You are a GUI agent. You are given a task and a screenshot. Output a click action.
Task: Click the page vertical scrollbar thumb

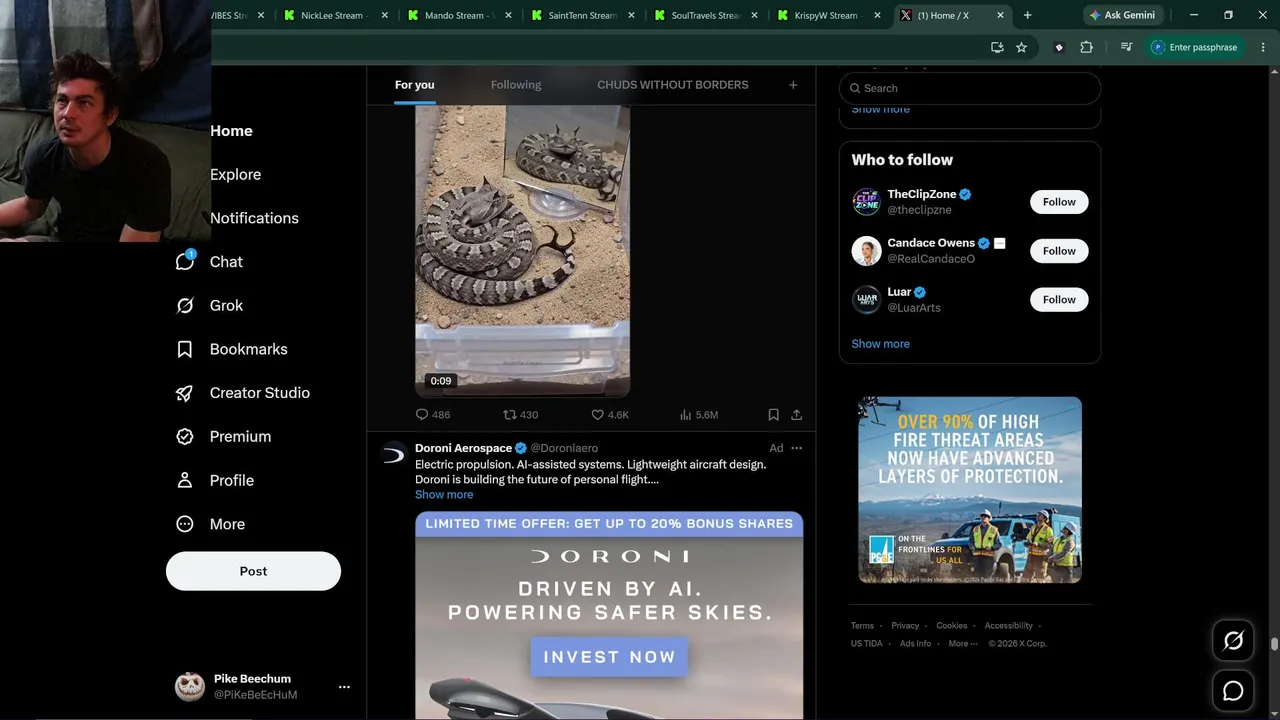pyautogui.click(x=1274, y=645)
